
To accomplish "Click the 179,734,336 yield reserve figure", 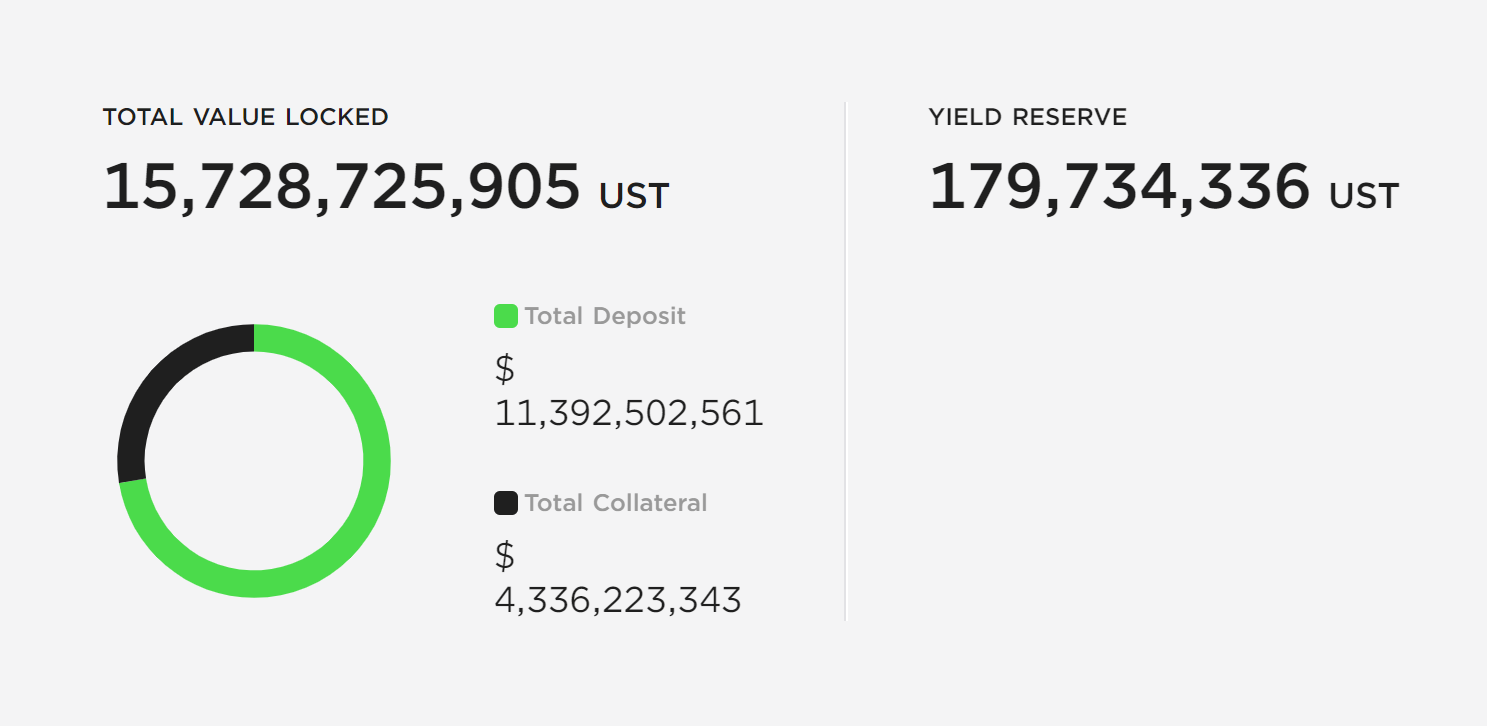I will (1119, 187).
